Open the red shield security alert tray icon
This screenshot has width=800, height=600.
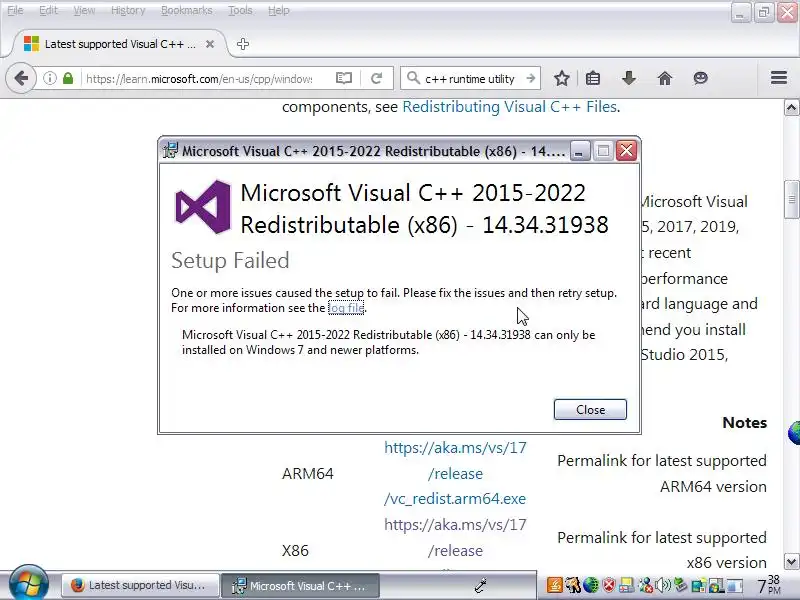tap(609, 585)
